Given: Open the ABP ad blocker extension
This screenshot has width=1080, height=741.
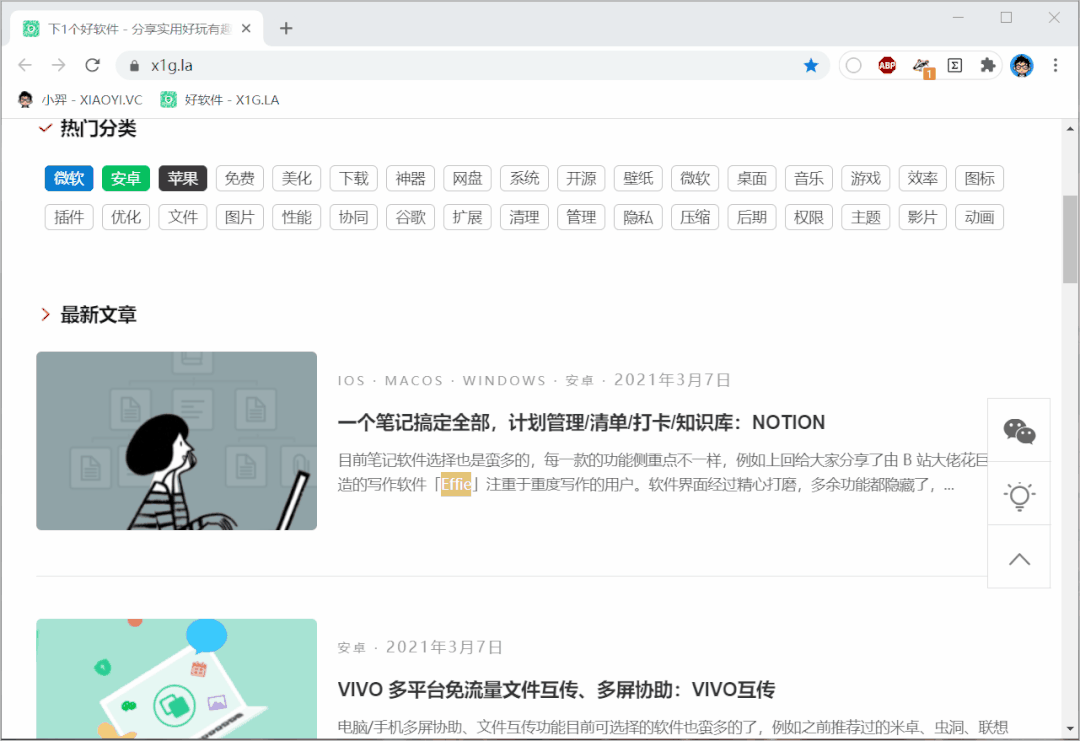Looking at the screenshot, I should [887, 65].
